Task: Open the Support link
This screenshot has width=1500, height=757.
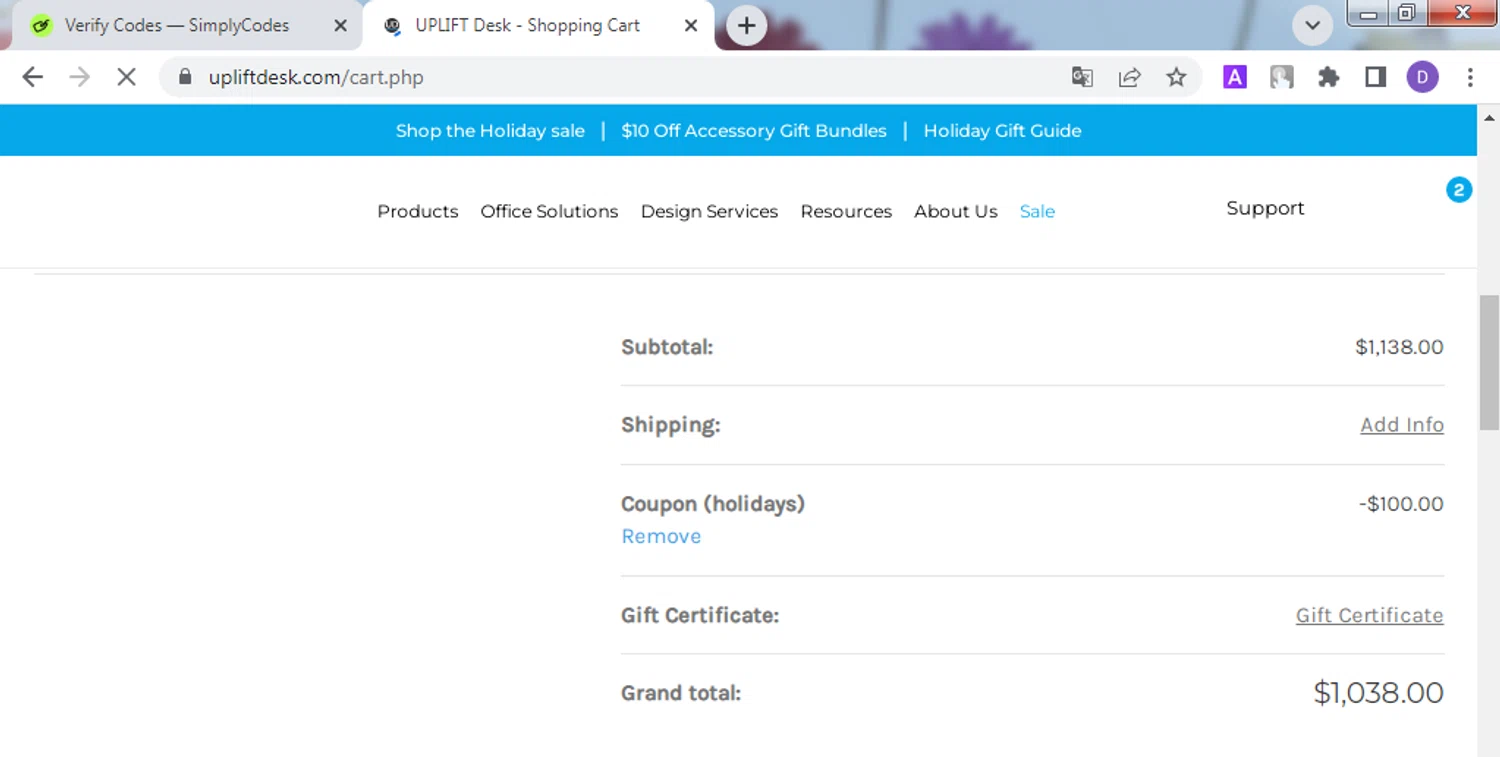Action: [1265, 208]
